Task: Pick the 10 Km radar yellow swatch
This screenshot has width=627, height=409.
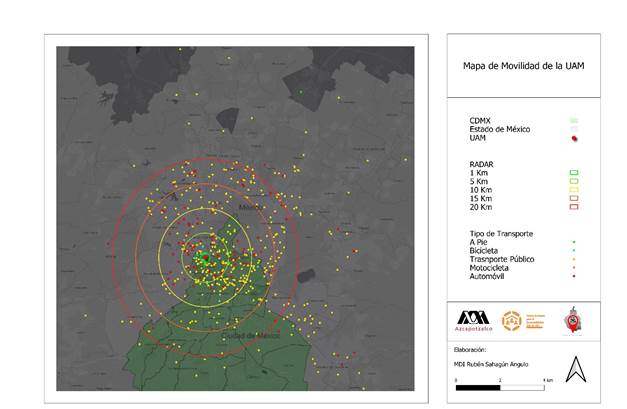Action: (574, 190)
